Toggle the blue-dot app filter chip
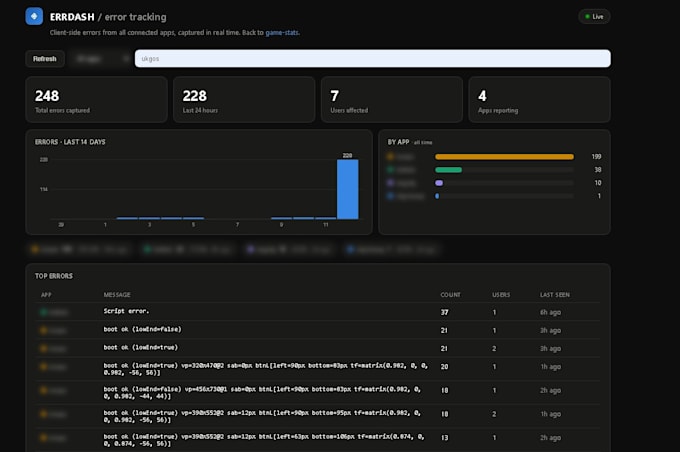This screenshot has height=452, width=680. pyautogui.click(x=392, y=249)
